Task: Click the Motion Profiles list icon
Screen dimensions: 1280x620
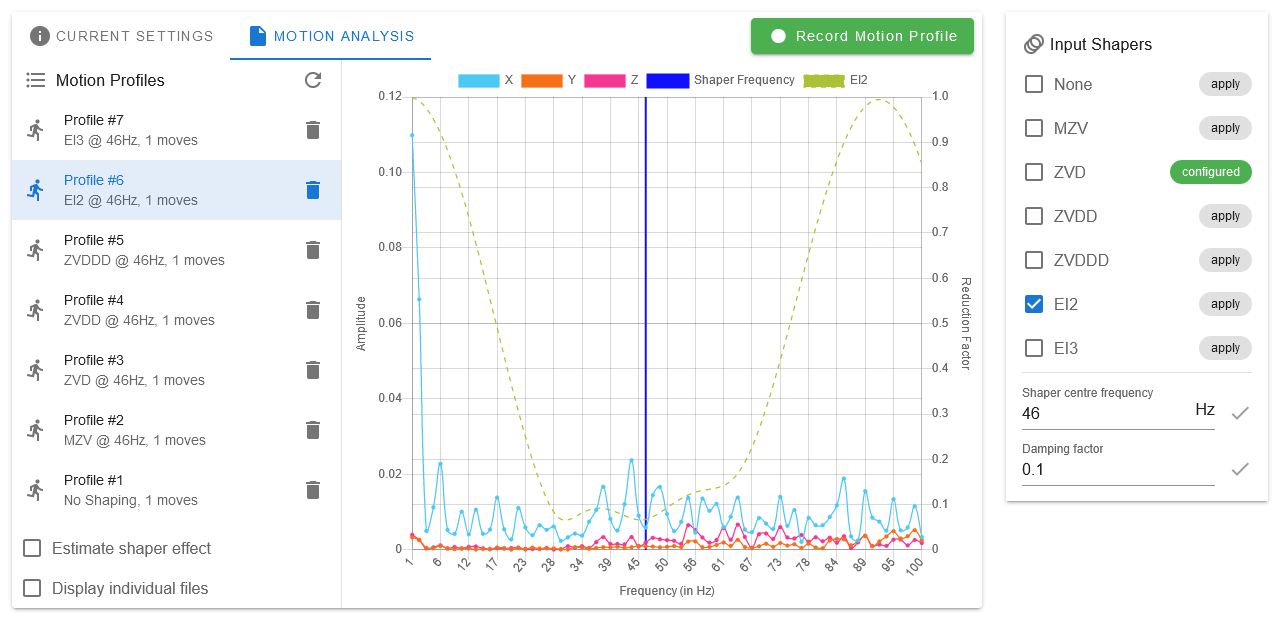Action: (x=36, y=80)
